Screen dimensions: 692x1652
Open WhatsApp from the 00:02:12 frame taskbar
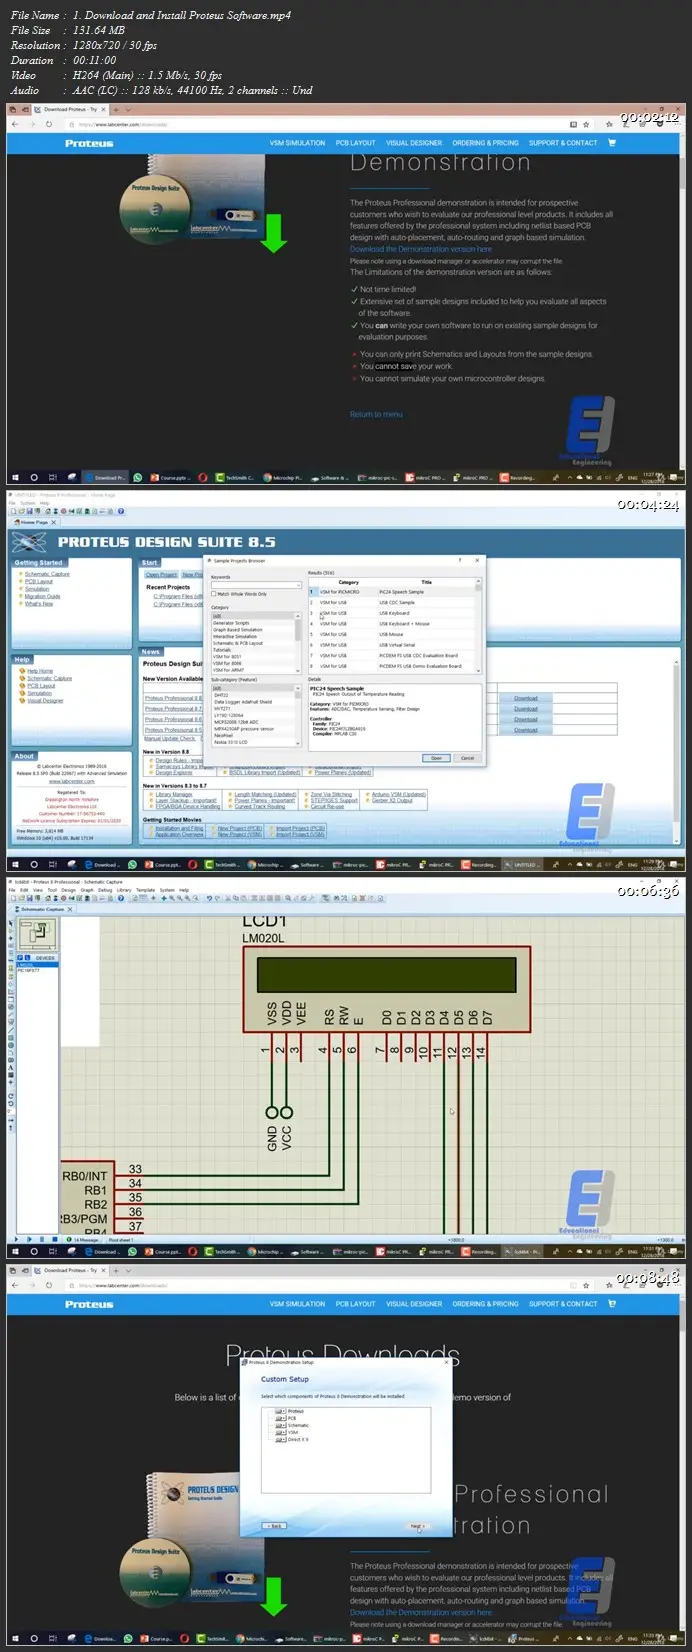[138, 478]
